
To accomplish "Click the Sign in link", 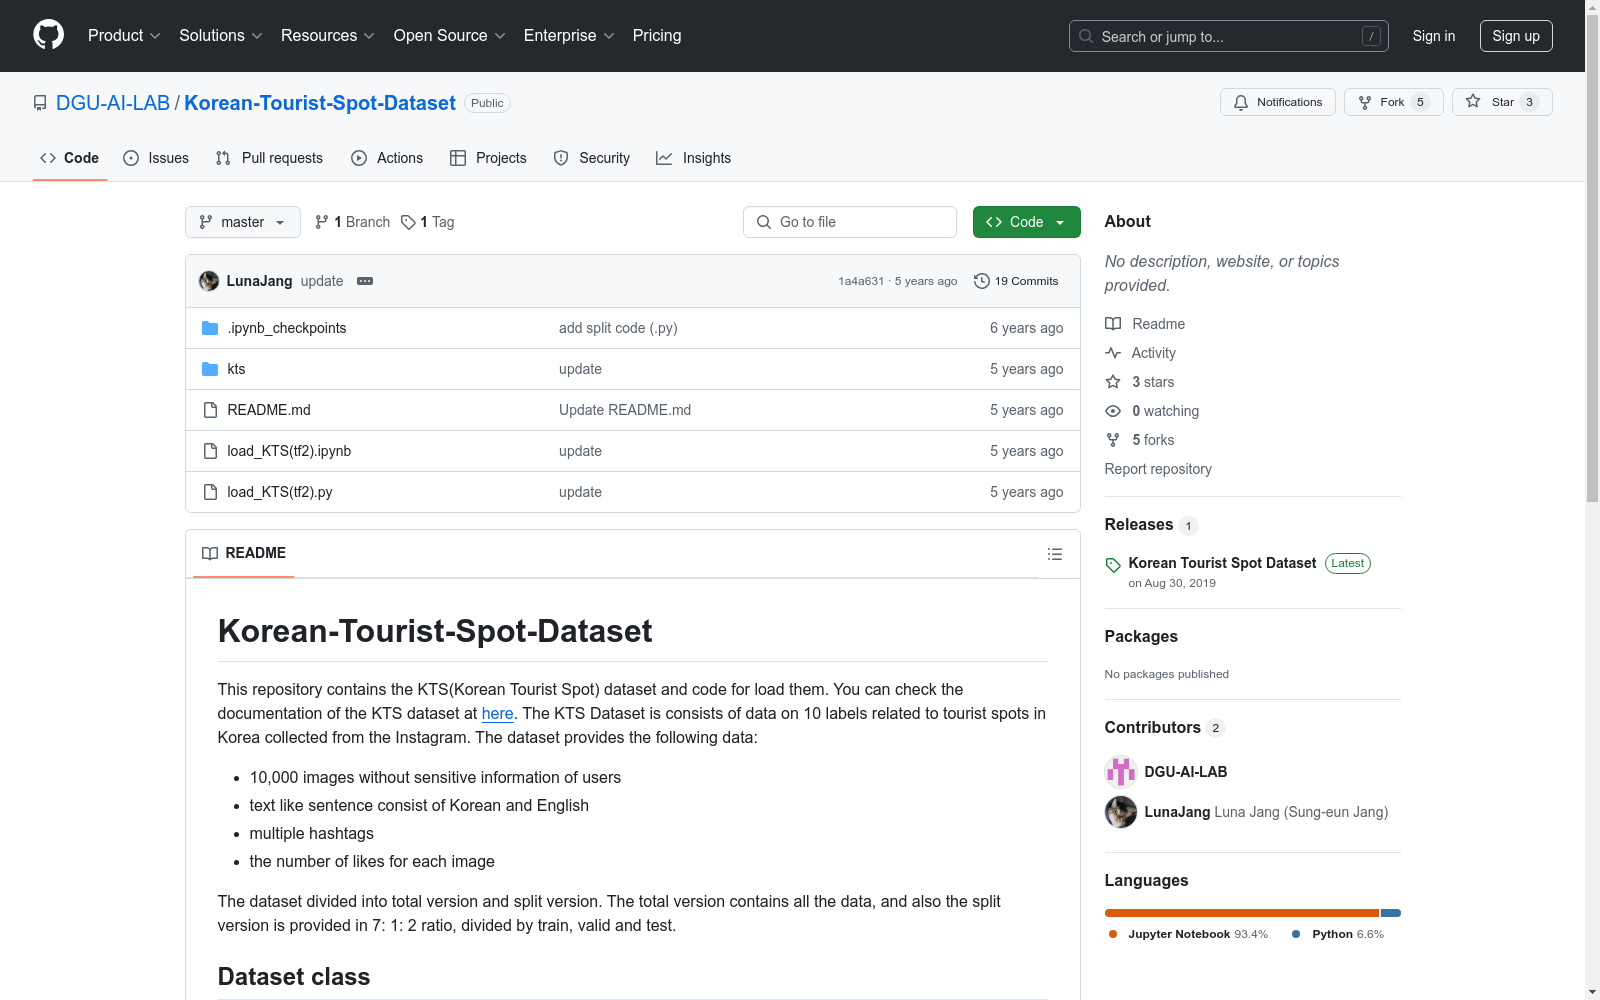I will coord(1434,36).
